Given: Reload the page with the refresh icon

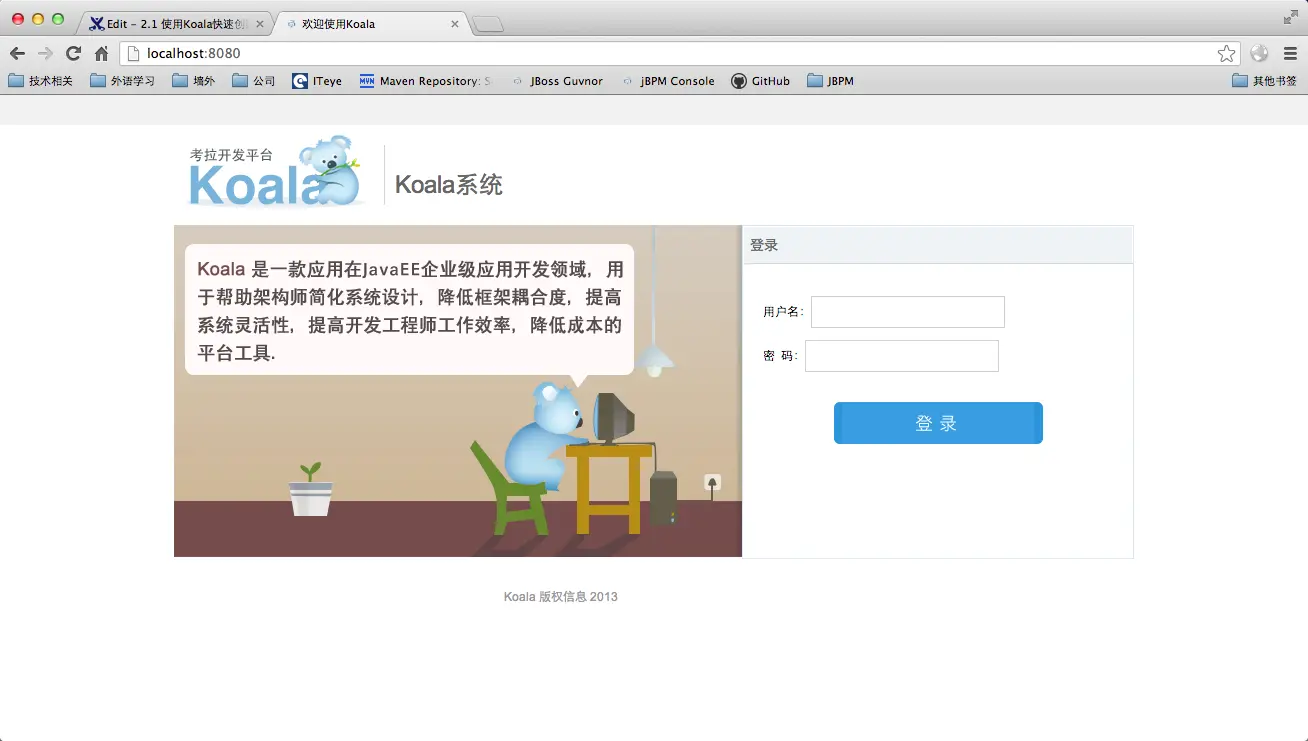Looking at the screenshot, I should pos(73,53).
